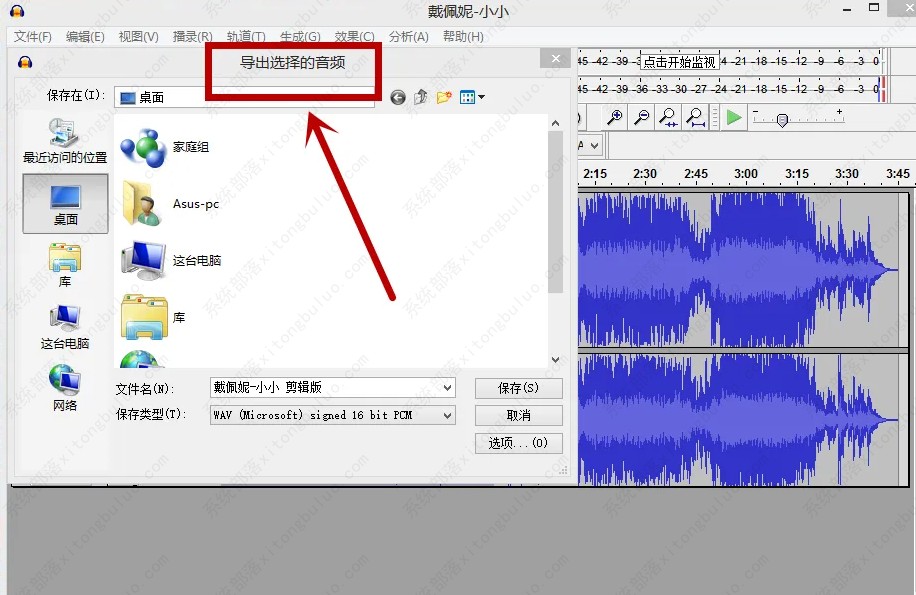Click the file list scrollbar thumb
916x595 pixels.
coord(556,212)
